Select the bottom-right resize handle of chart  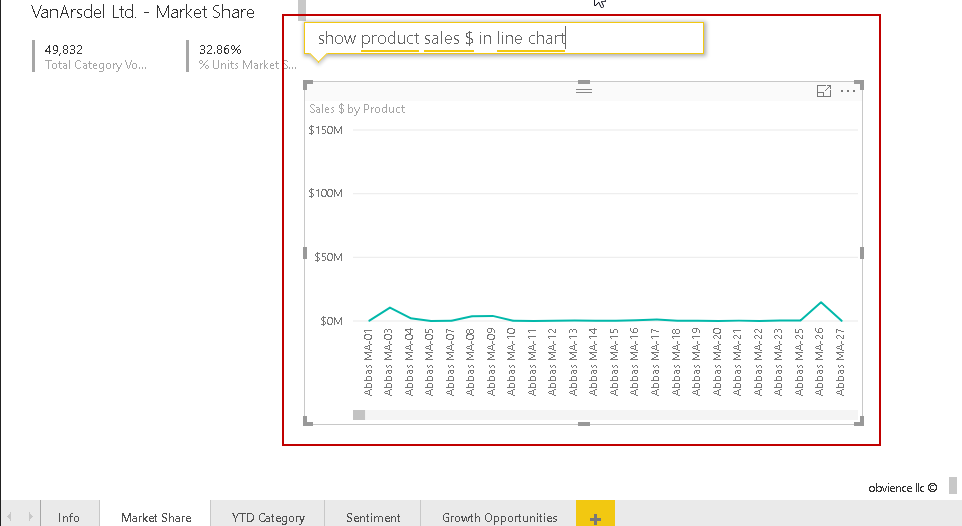pyautogui.click(x=859, y=422)
